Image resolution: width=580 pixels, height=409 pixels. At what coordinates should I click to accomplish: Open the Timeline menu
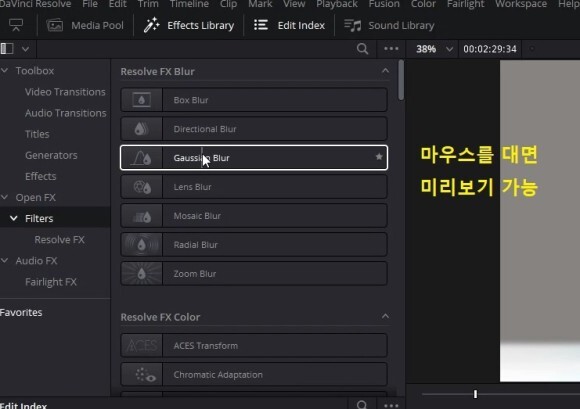pyautogui.click(x=189, y=4)
